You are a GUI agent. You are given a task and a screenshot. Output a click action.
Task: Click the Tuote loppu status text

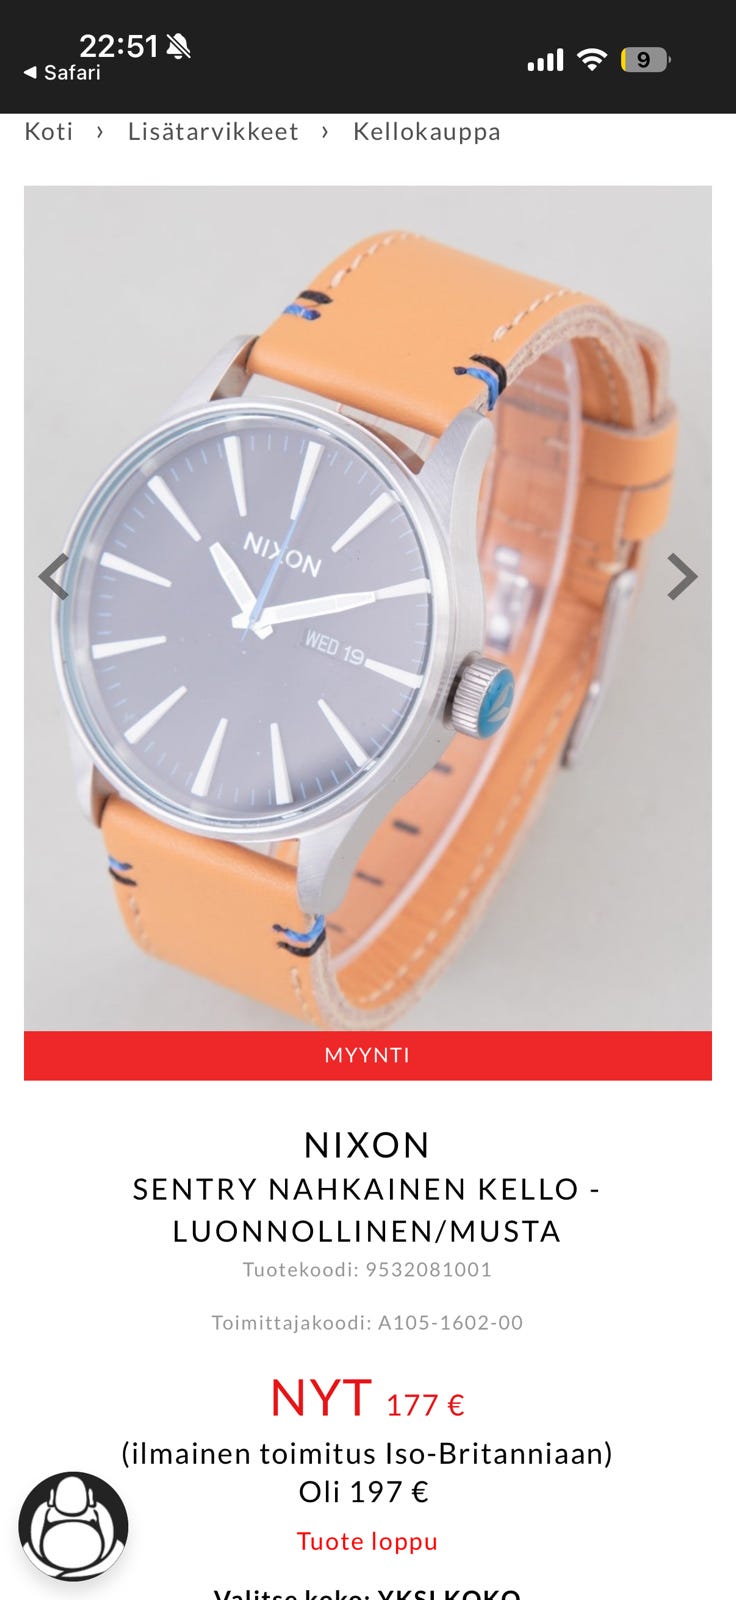pyautogui.click(x=367, y=1541)
